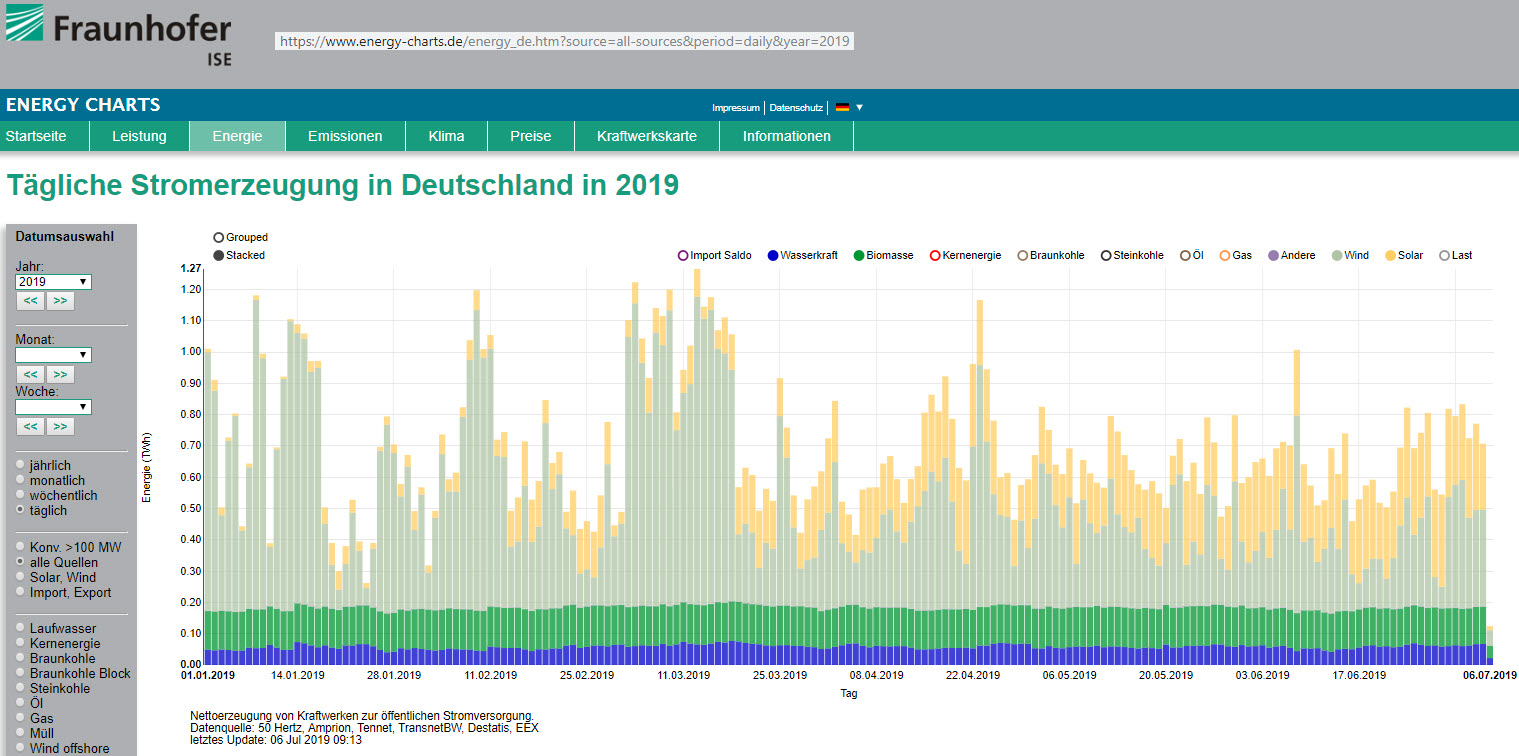Open the Emissionen tab

coord(345,136)
